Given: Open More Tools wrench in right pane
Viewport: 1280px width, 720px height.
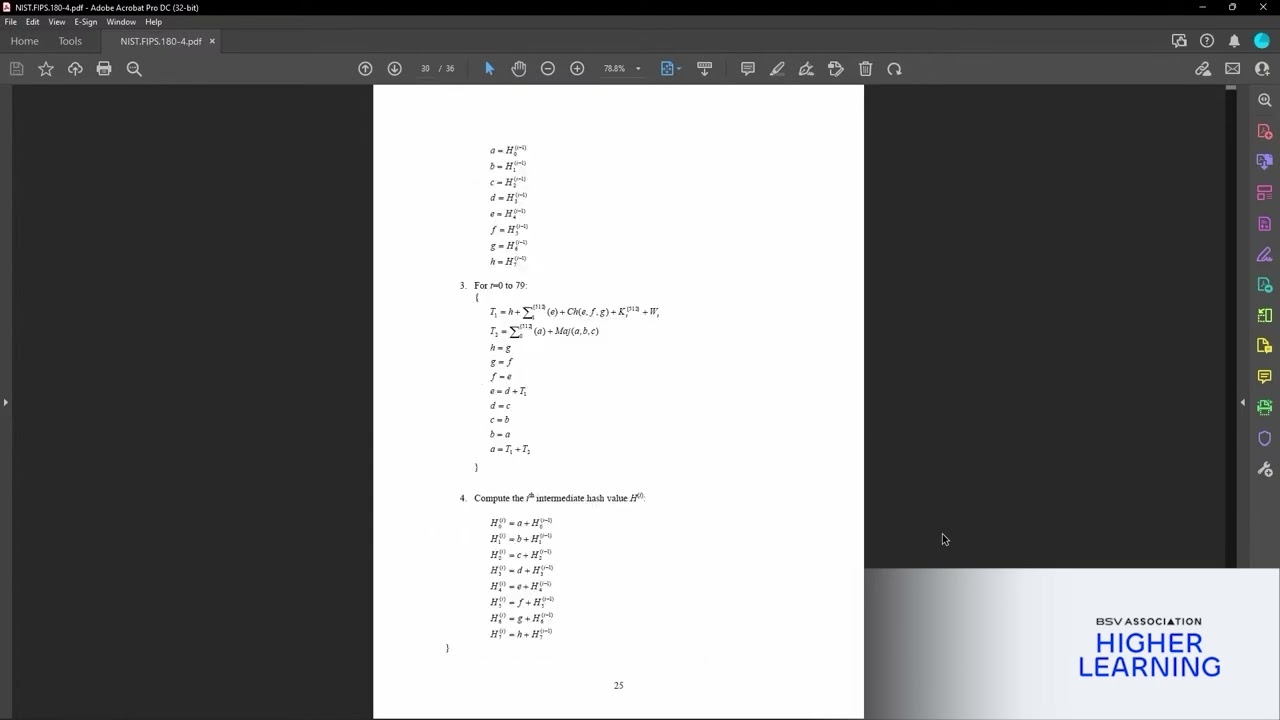Looking at the screenshot, I should click(1265, 469).
